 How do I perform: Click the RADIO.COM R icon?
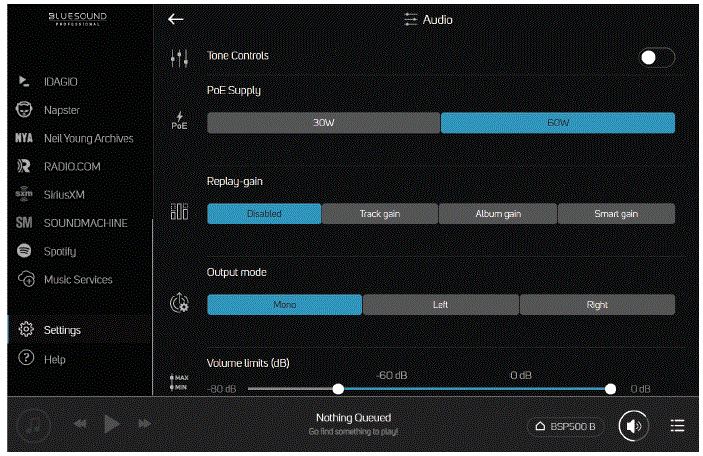[x=24, y=166]
